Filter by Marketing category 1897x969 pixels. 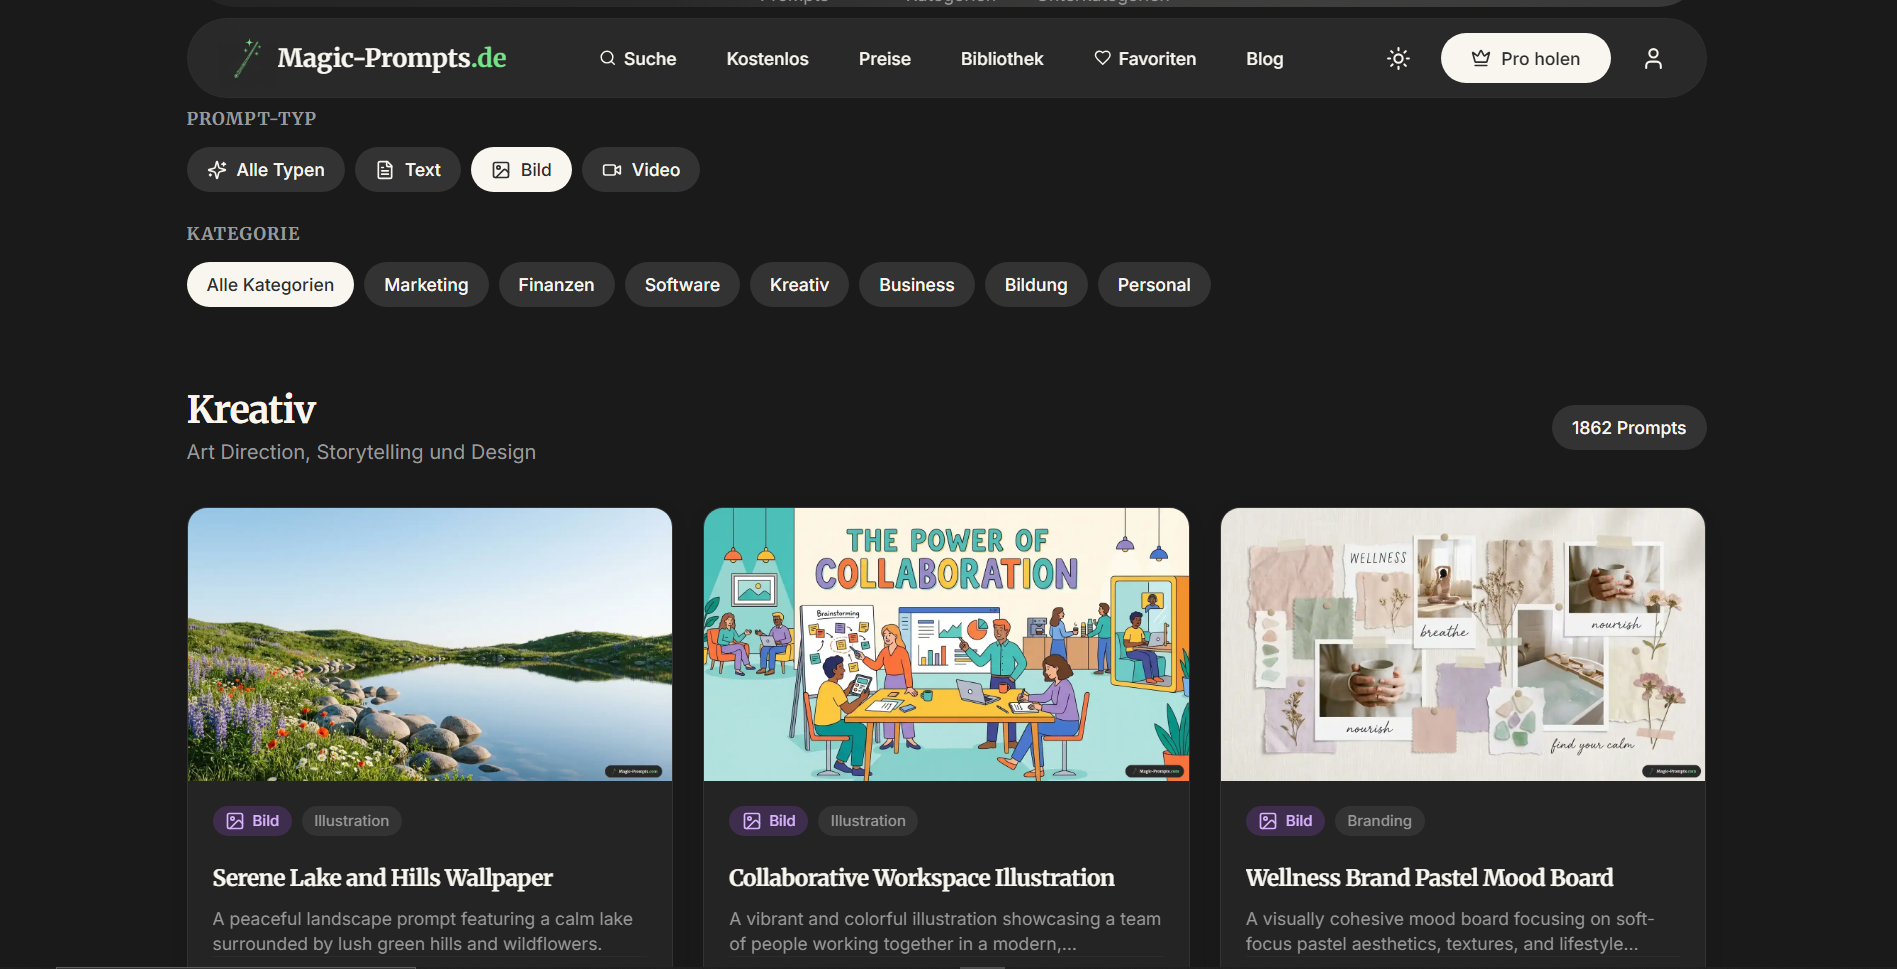[x=426, y=285]
